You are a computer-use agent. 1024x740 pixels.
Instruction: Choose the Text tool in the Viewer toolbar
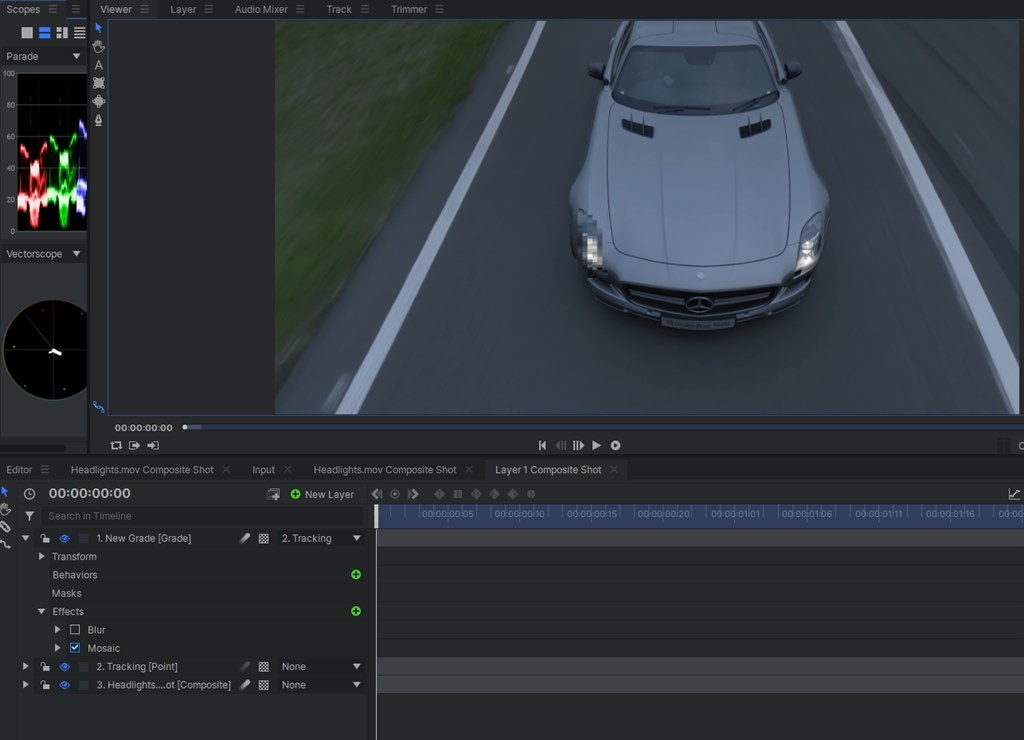[97, 63]
